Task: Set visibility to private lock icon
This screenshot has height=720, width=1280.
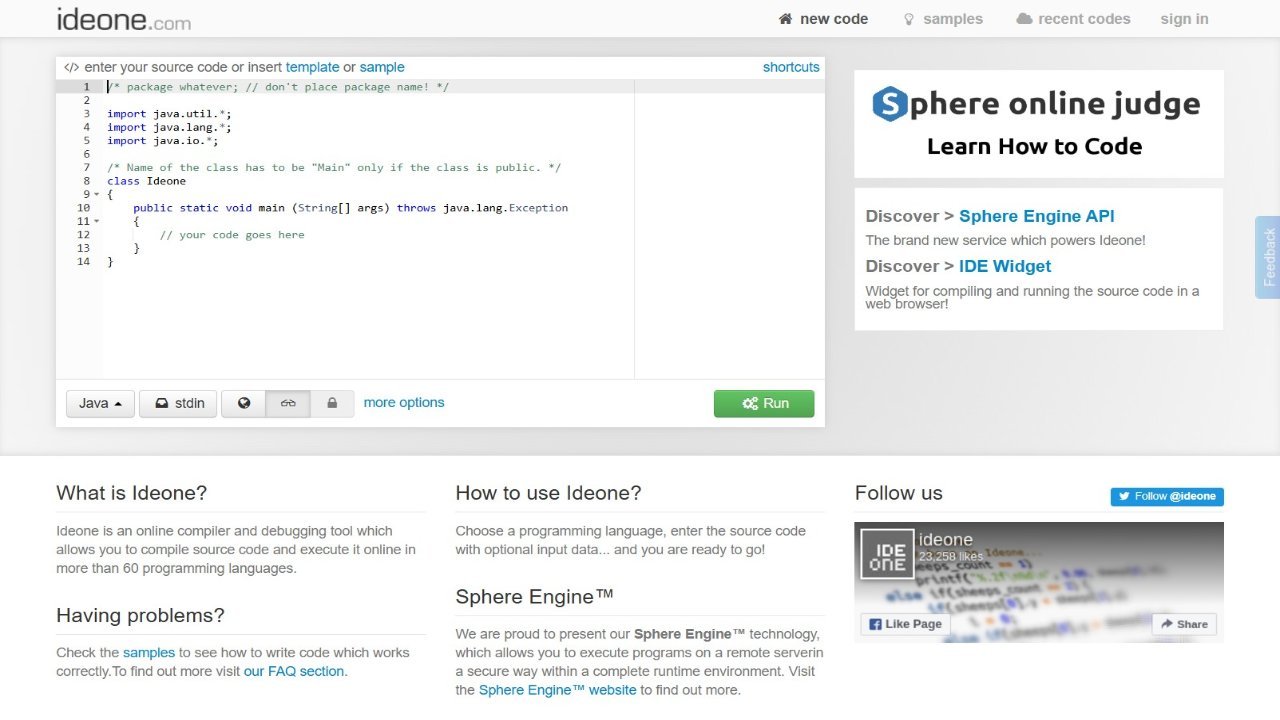Action: [x=332, y=403]
